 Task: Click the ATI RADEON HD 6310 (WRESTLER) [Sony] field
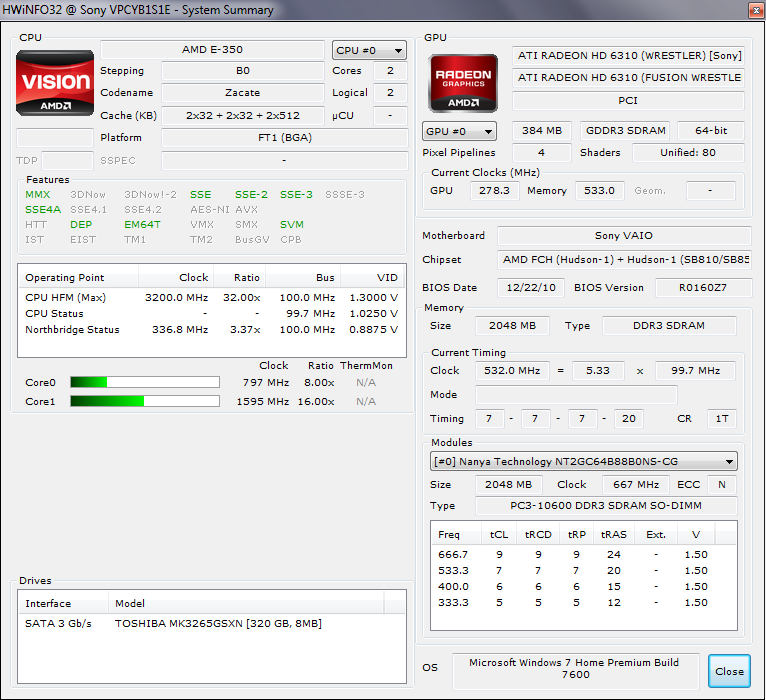[628, 55]
